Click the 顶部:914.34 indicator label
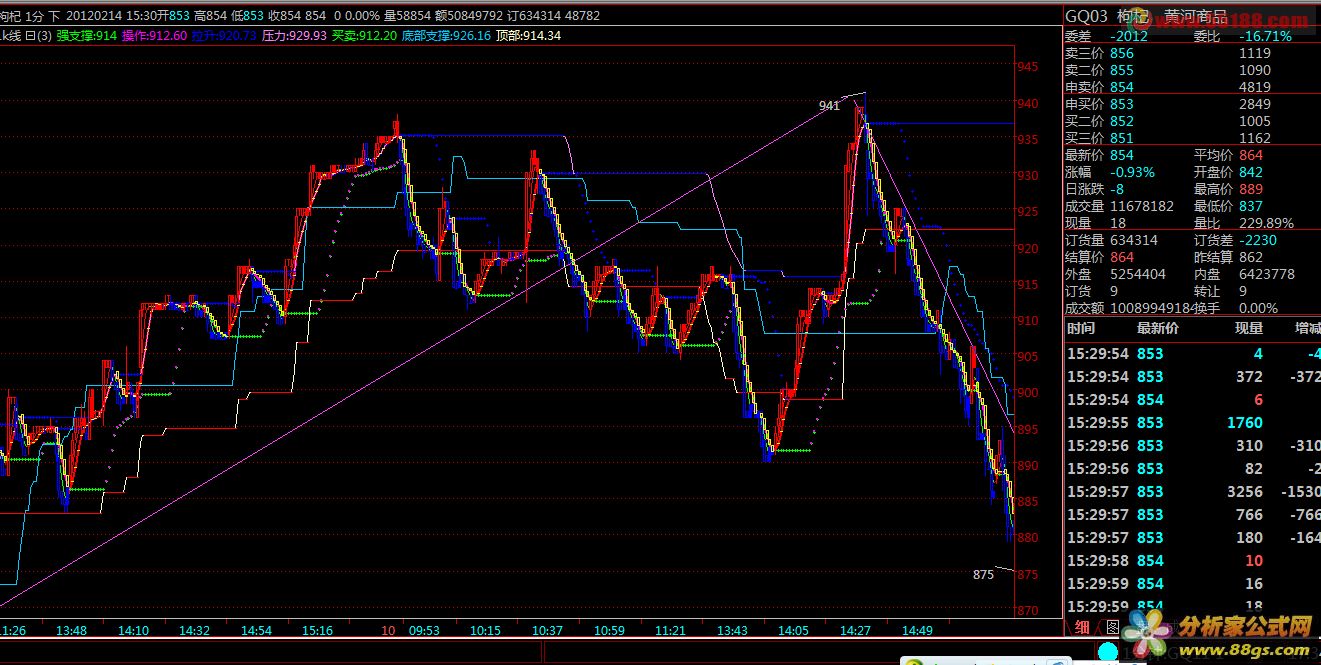1321x665 pixels. point(528,35)
